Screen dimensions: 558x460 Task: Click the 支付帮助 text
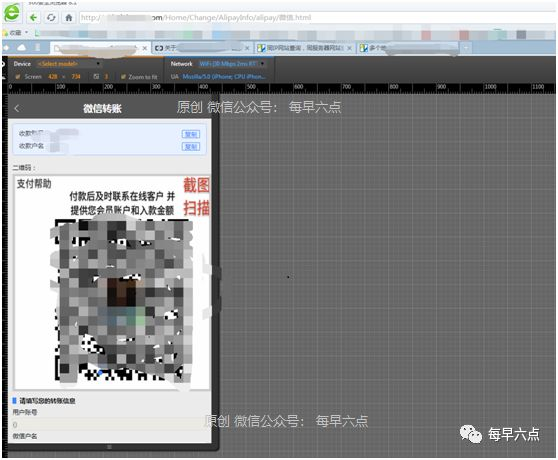point(34,184)
